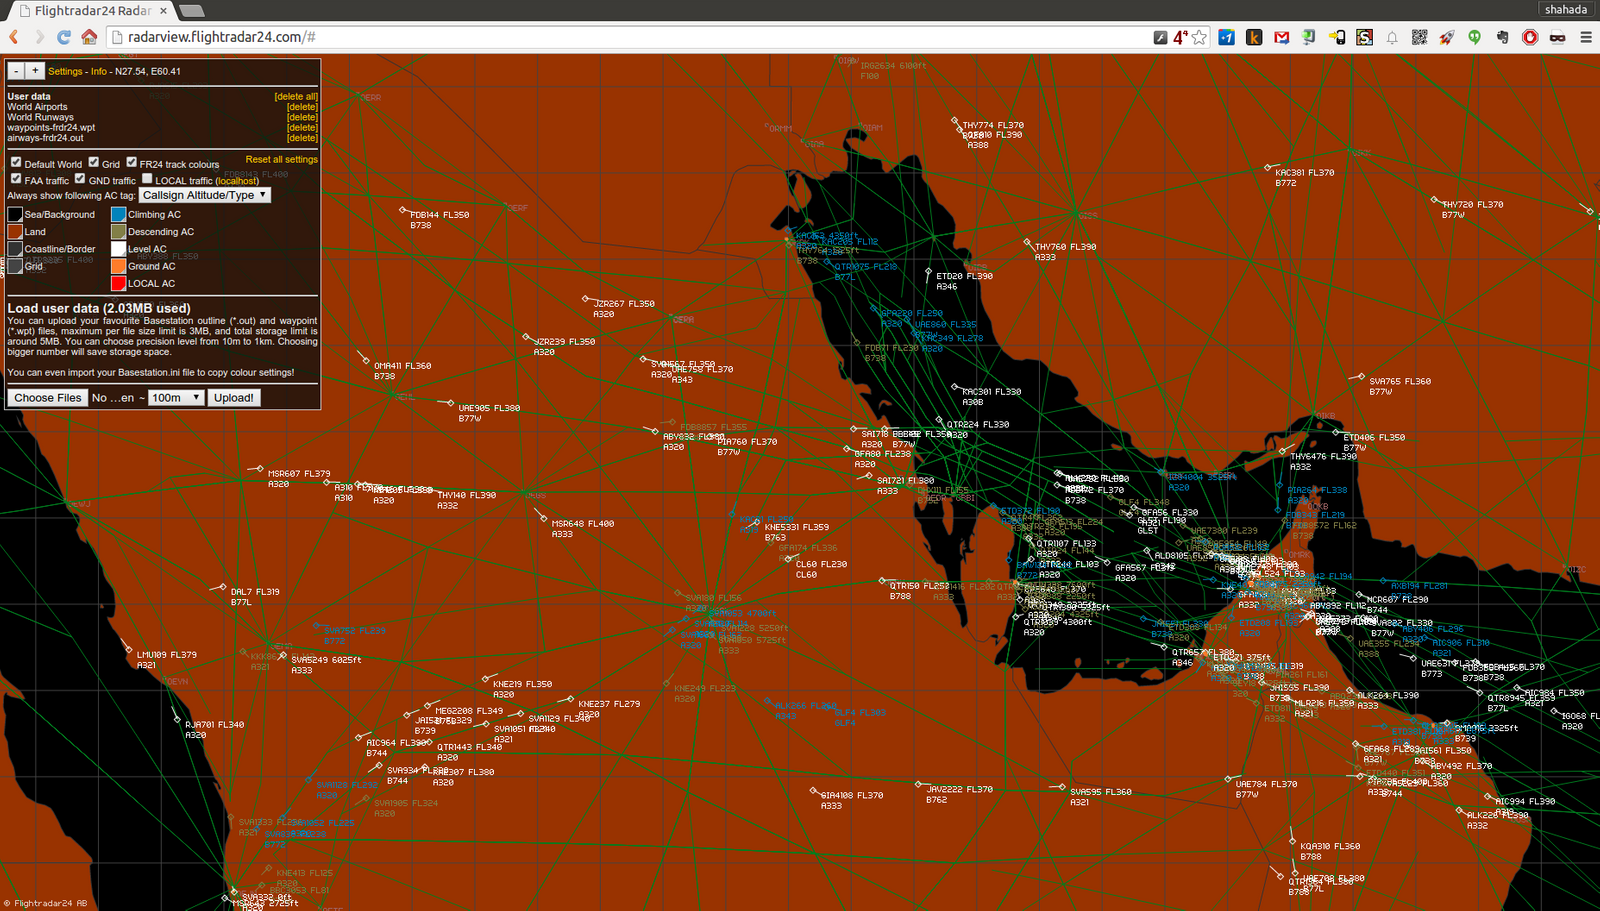
Task: Open the Settings link in panel
Action: [65, 72]
